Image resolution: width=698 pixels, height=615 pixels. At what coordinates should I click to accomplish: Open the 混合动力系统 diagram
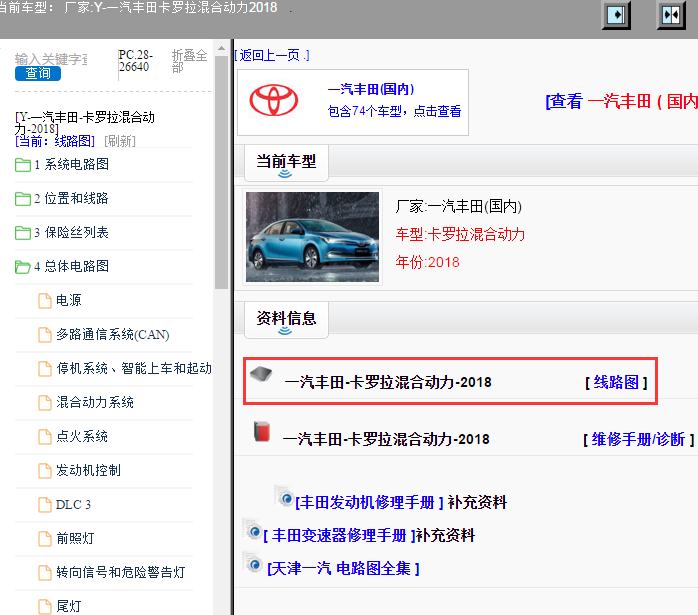[95, 402]
